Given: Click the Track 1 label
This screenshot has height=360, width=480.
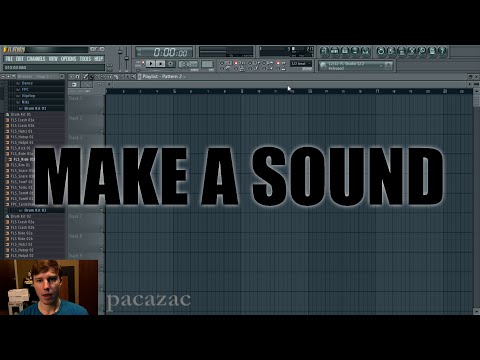Looking at the screenshot, I should click(74, 98).
